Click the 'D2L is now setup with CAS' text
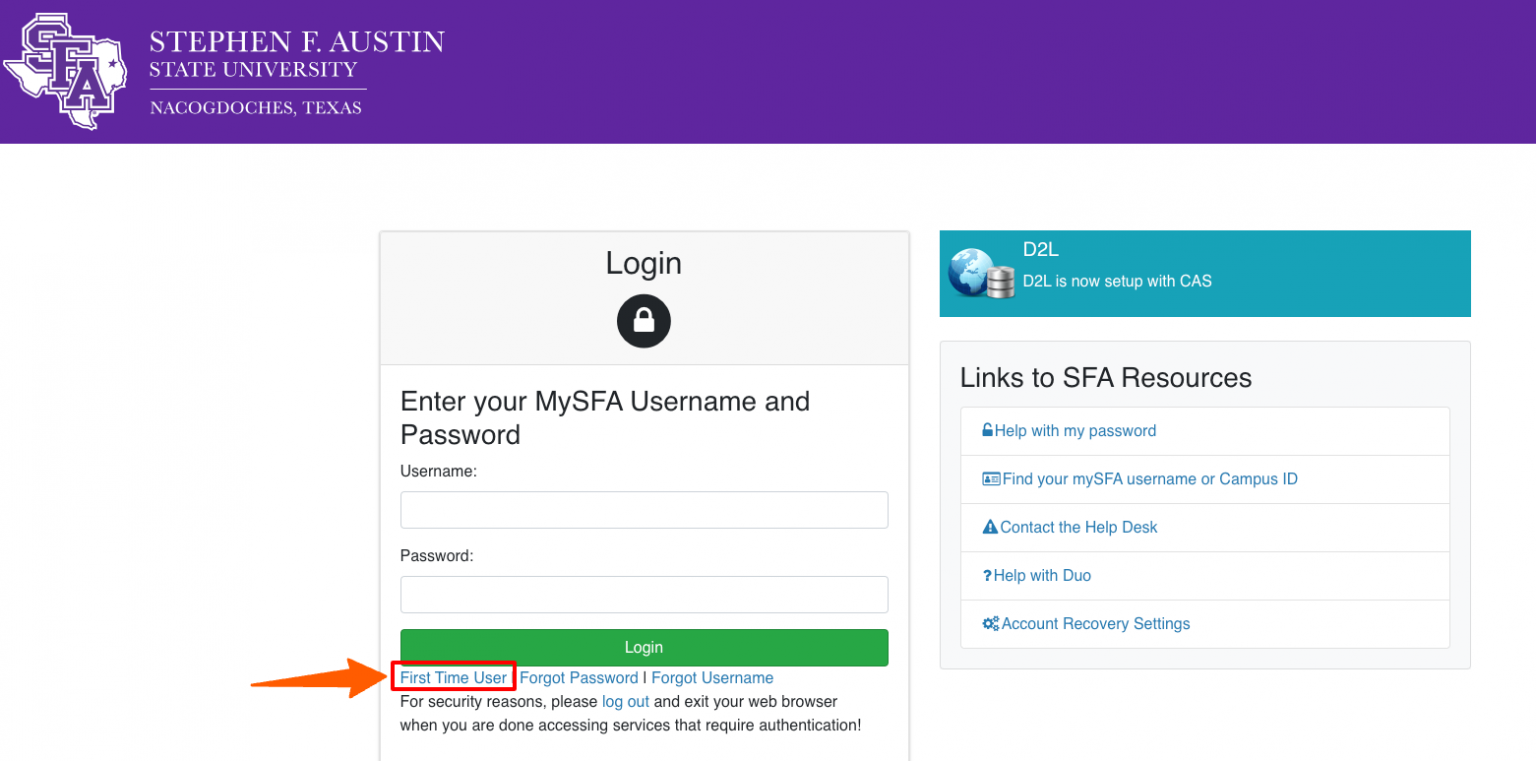The image size is (1536, 761). (x=1117, y=282)
